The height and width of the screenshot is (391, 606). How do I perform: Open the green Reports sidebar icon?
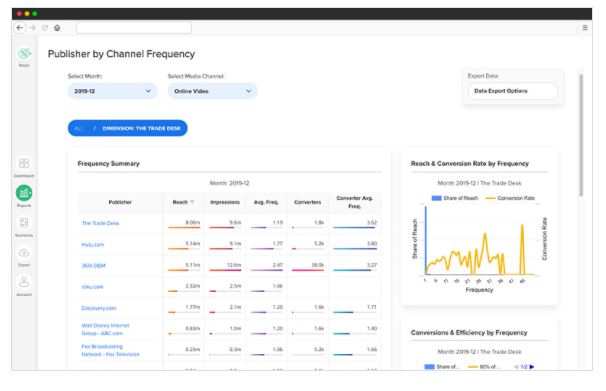coord(24,193)
